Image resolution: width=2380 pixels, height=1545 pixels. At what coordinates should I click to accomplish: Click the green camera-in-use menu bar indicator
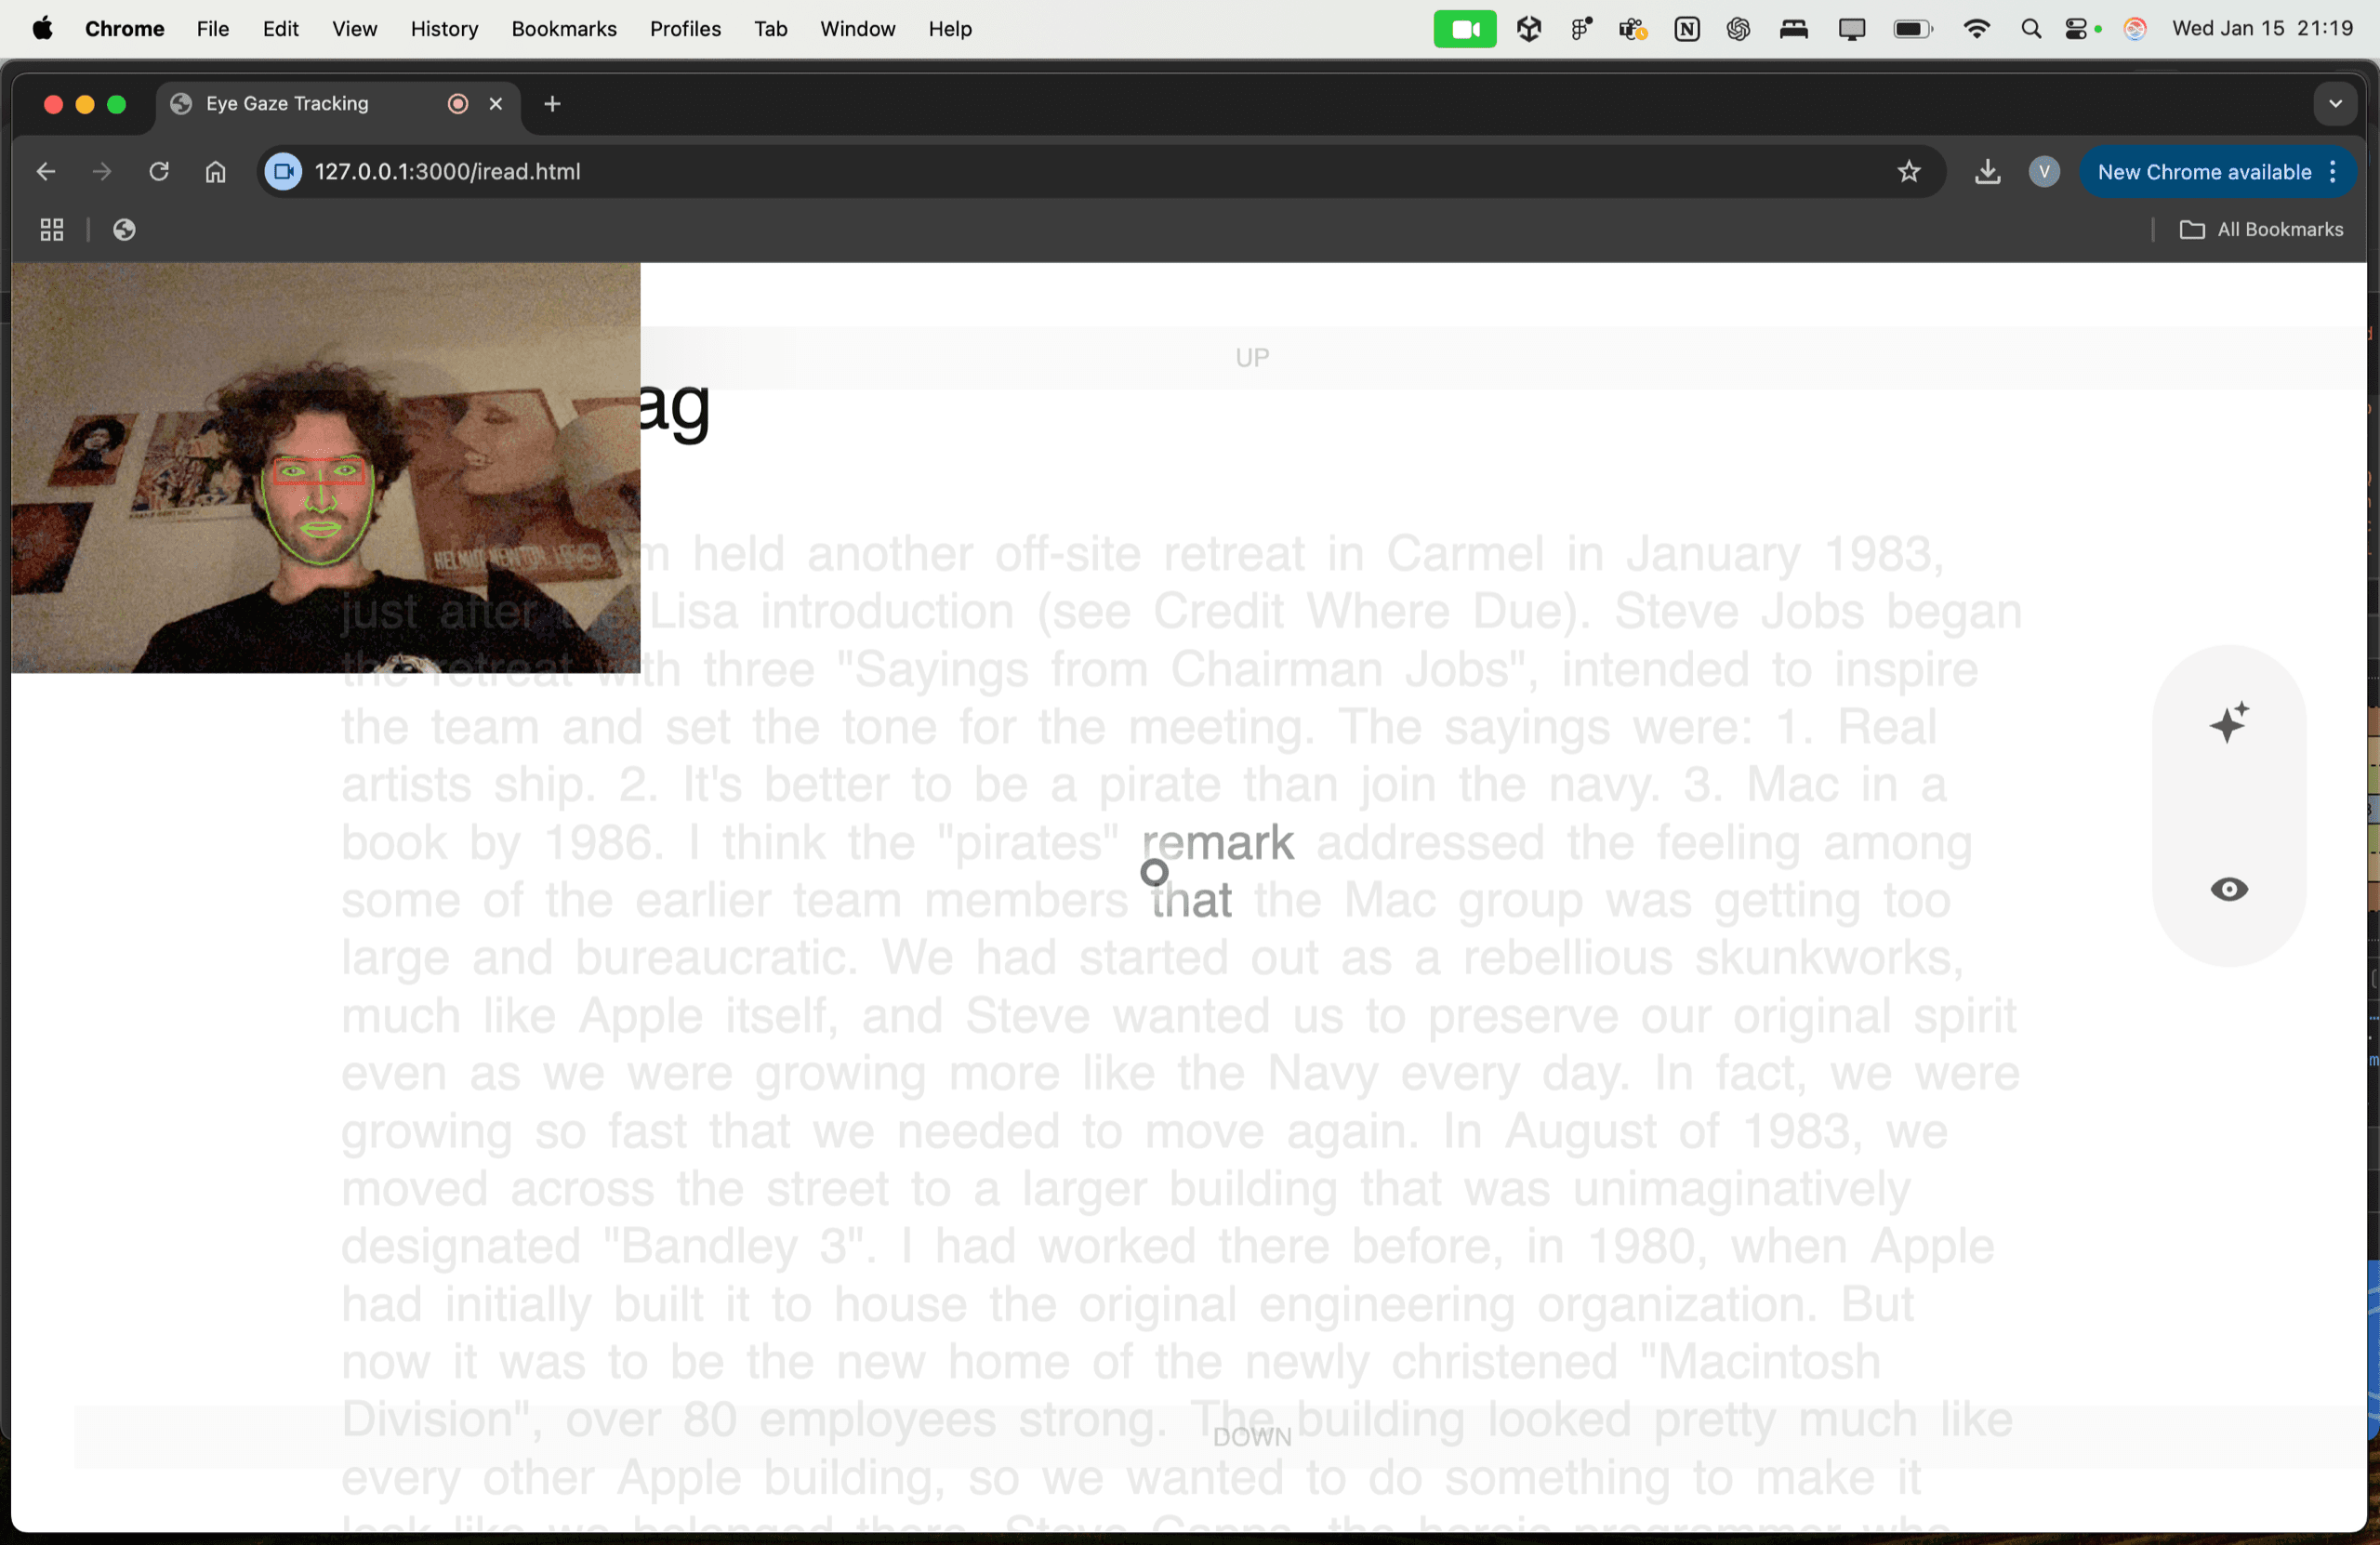[x=1465, y=29]
